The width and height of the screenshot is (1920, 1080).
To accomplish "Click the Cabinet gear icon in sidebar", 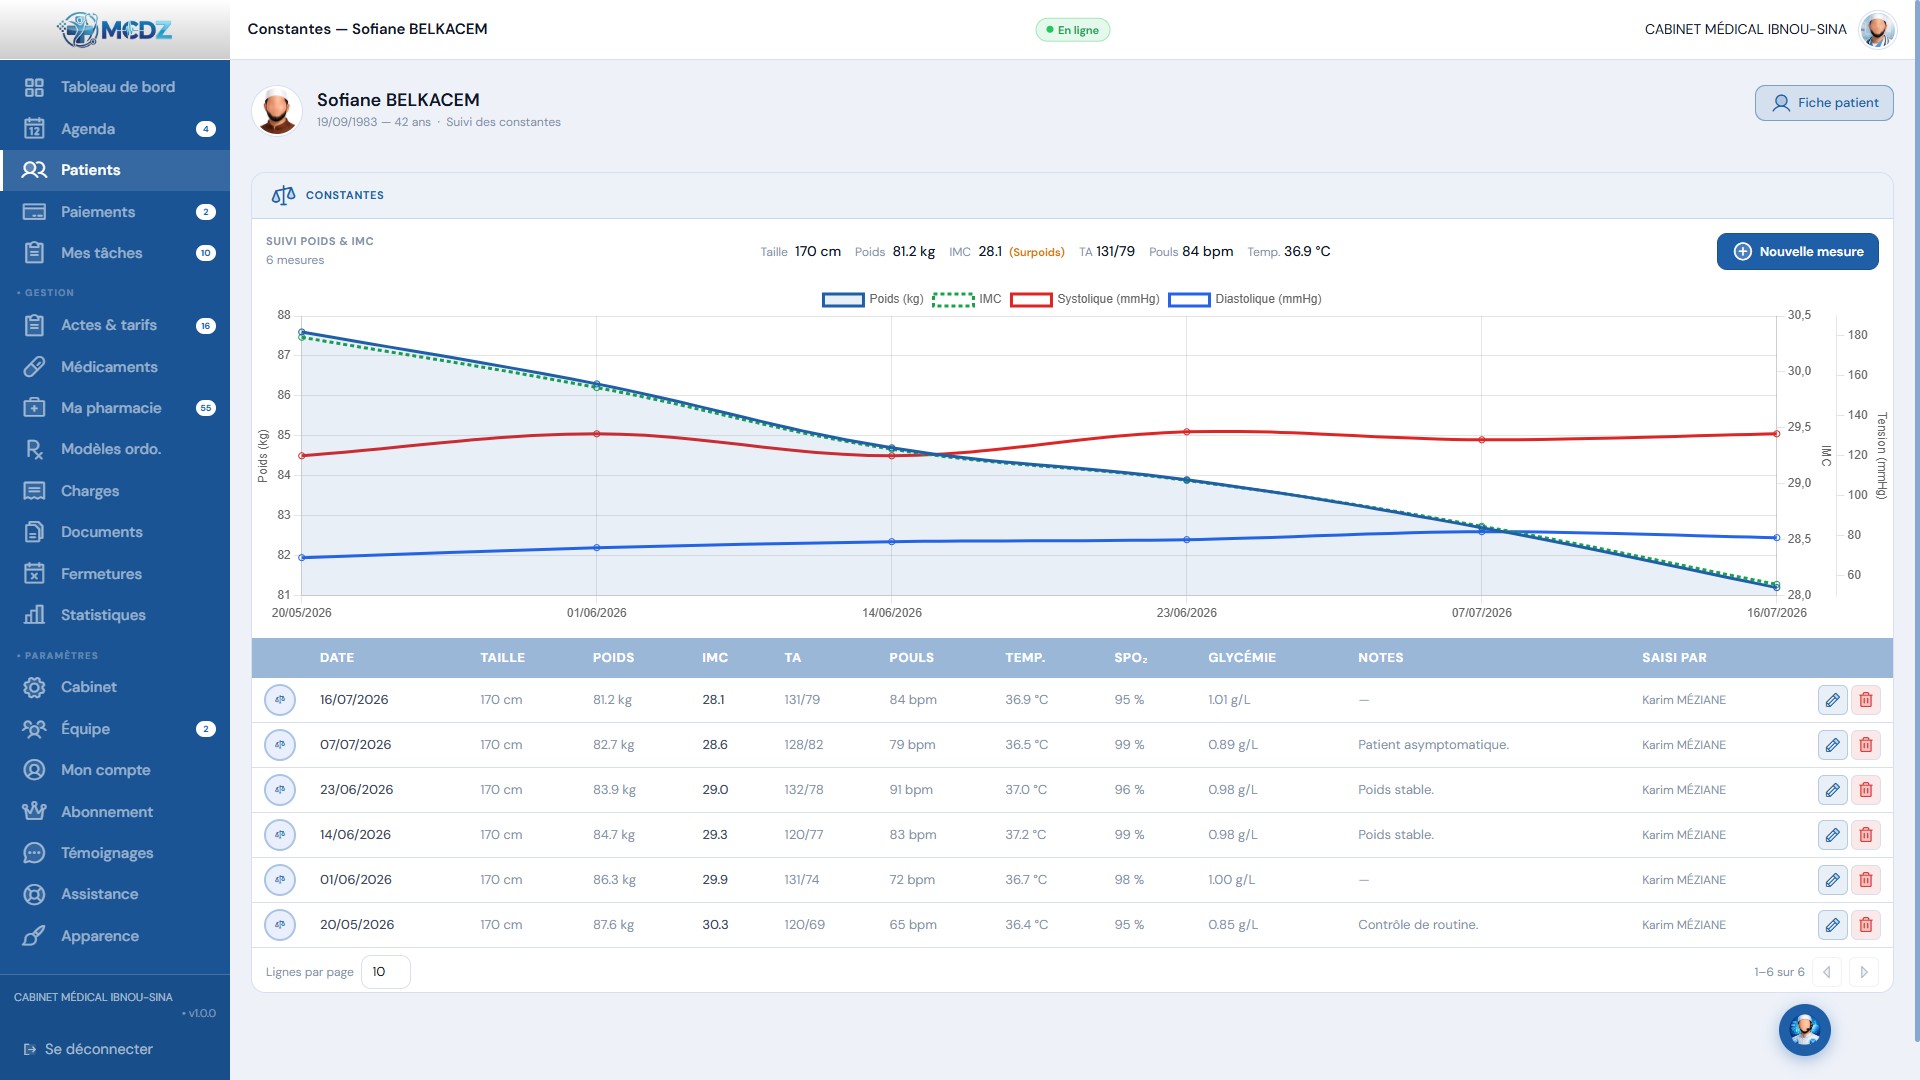I will [x=34, y=687].
